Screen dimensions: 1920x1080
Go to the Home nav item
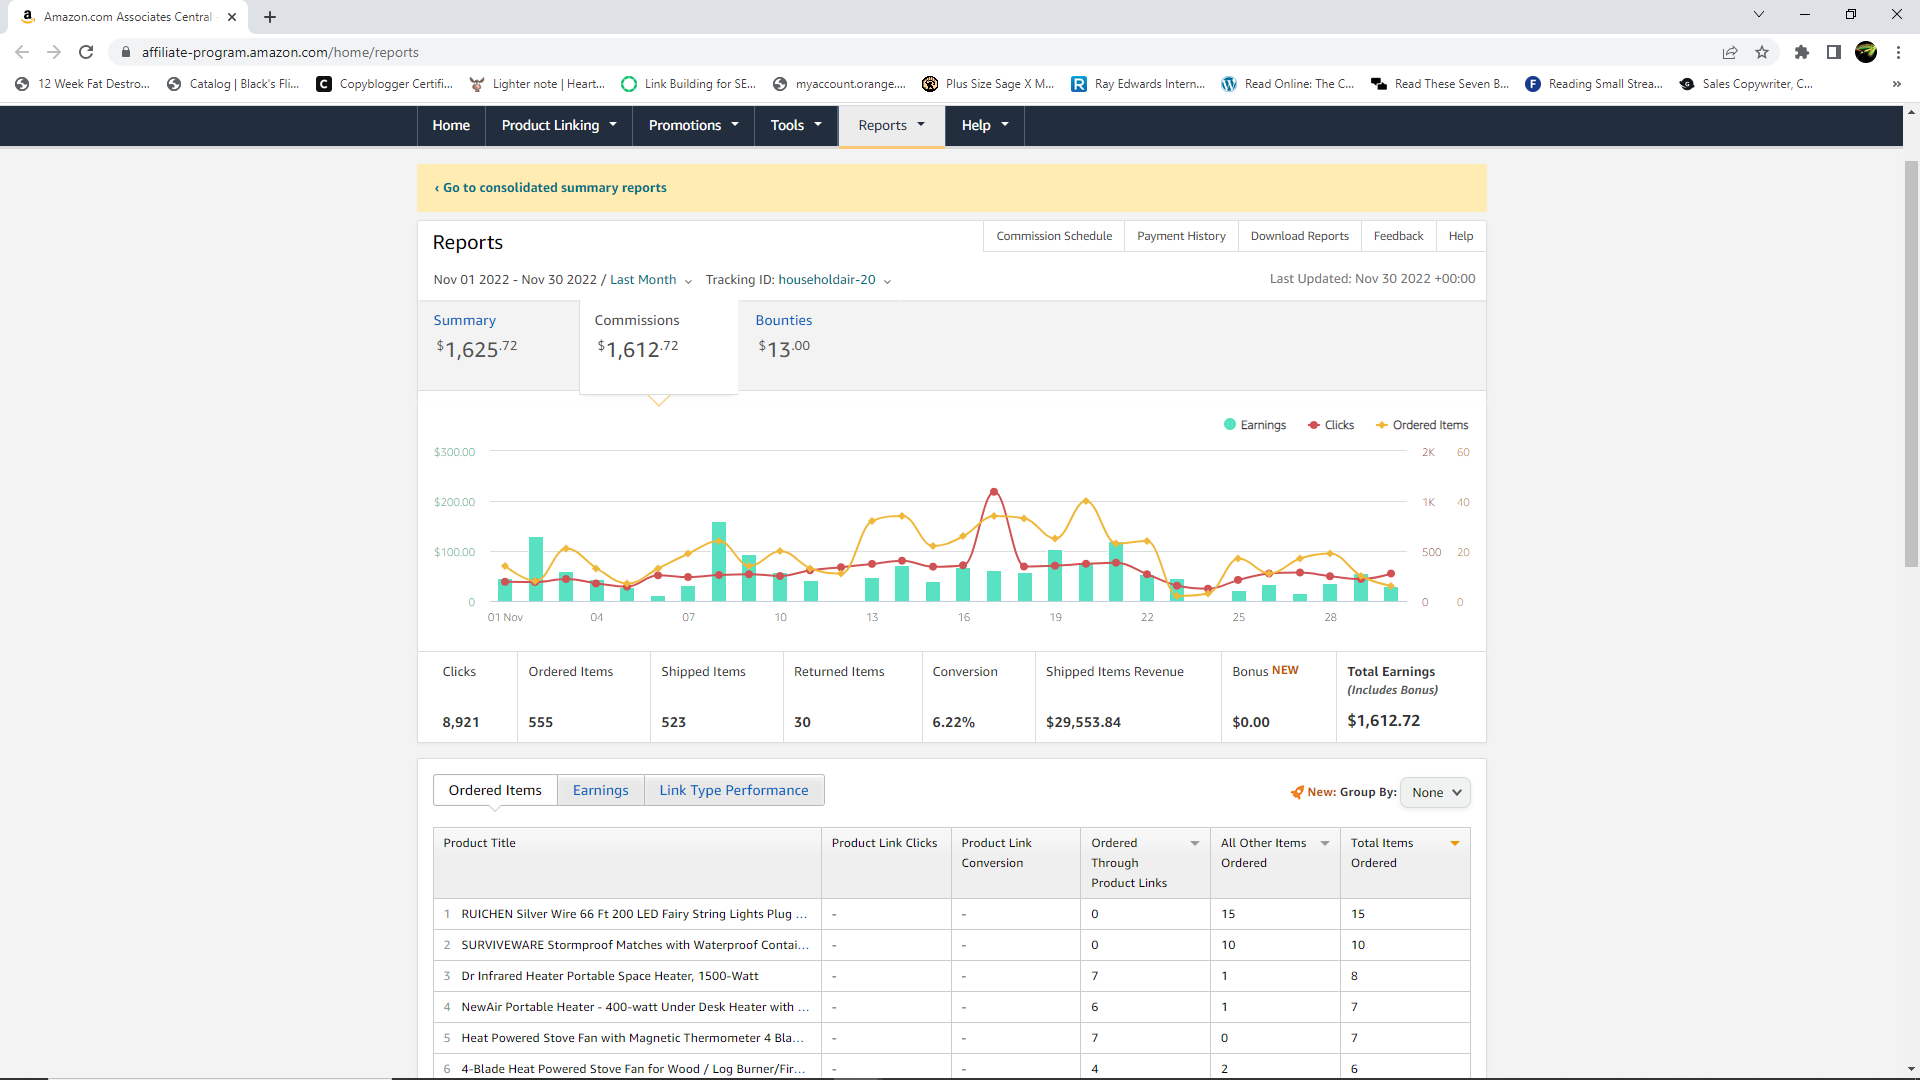451,125
